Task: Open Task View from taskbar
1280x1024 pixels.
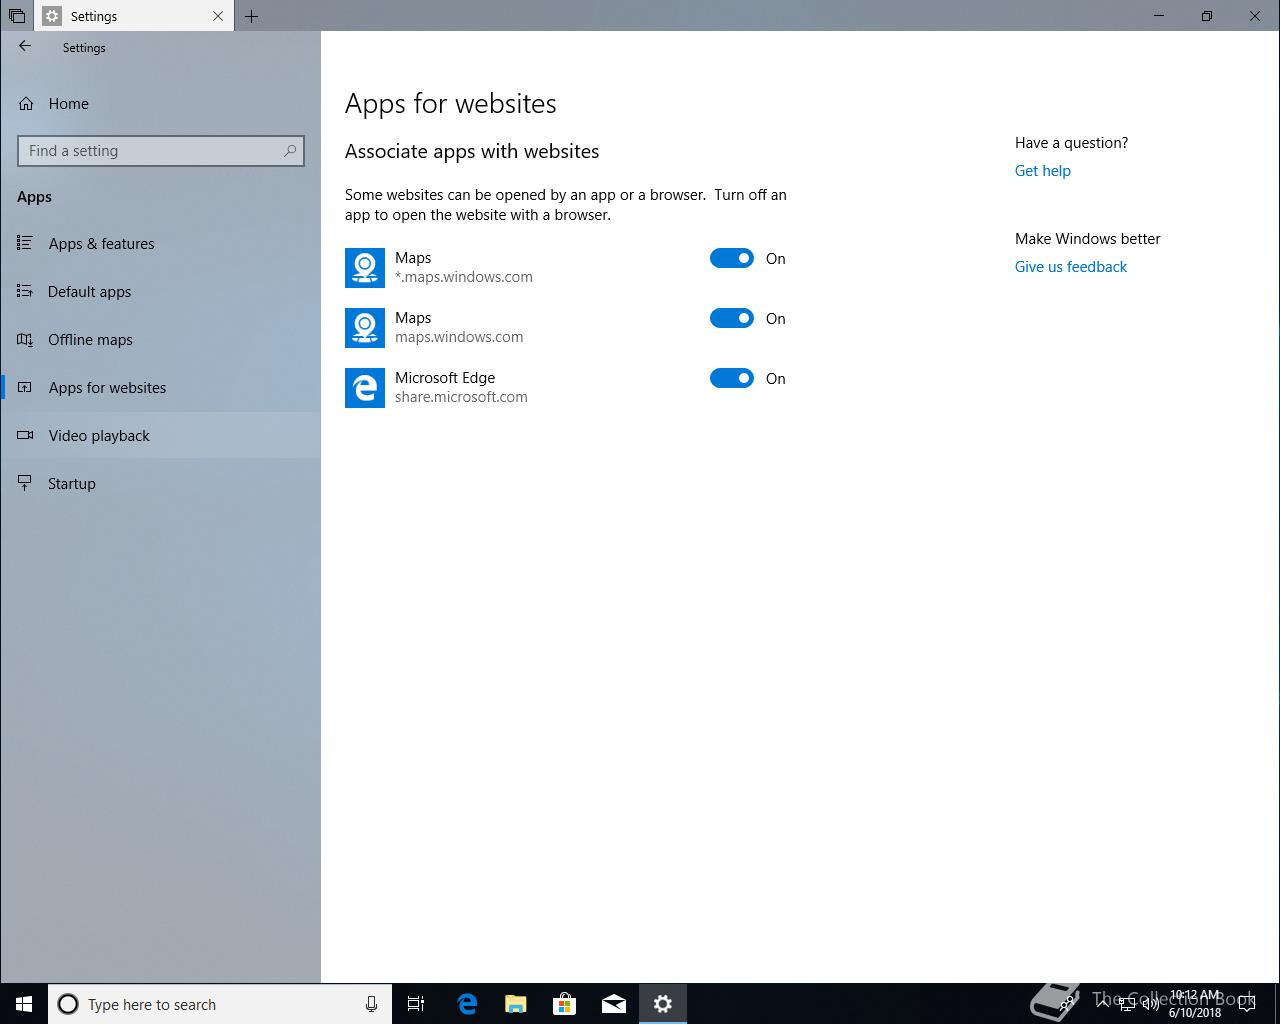Action: [x=416, y=1004]
